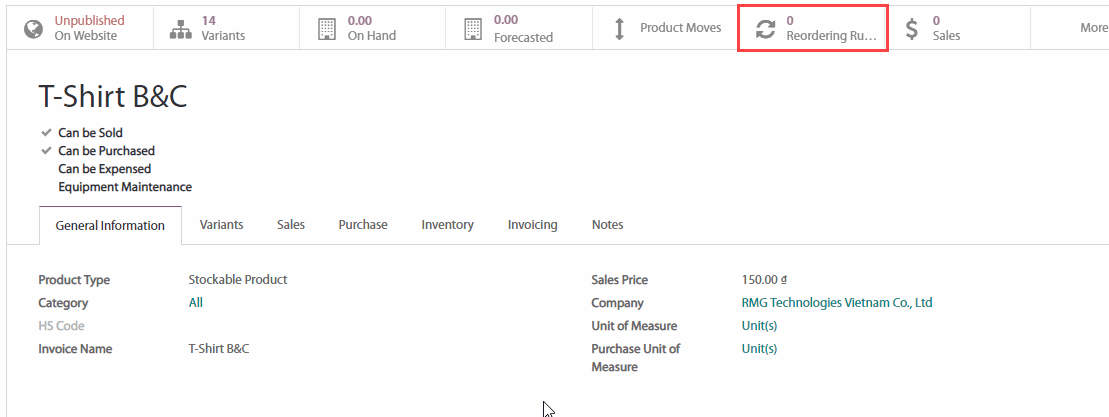Select the Notes tab
The image size is (1109, 417).
[607, 225]
